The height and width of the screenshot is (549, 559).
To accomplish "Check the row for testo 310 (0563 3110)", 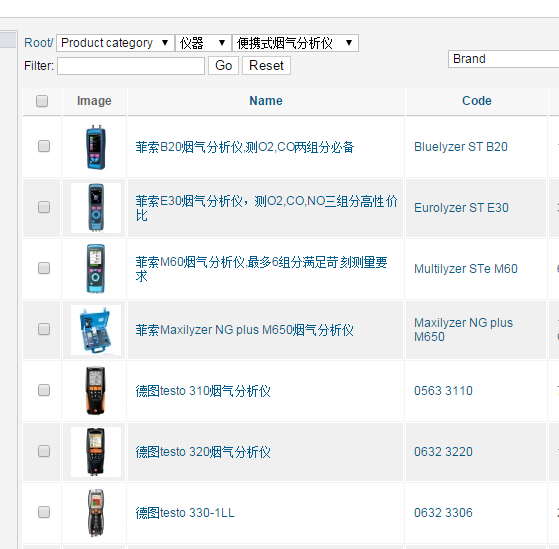I will click(44, 390).
